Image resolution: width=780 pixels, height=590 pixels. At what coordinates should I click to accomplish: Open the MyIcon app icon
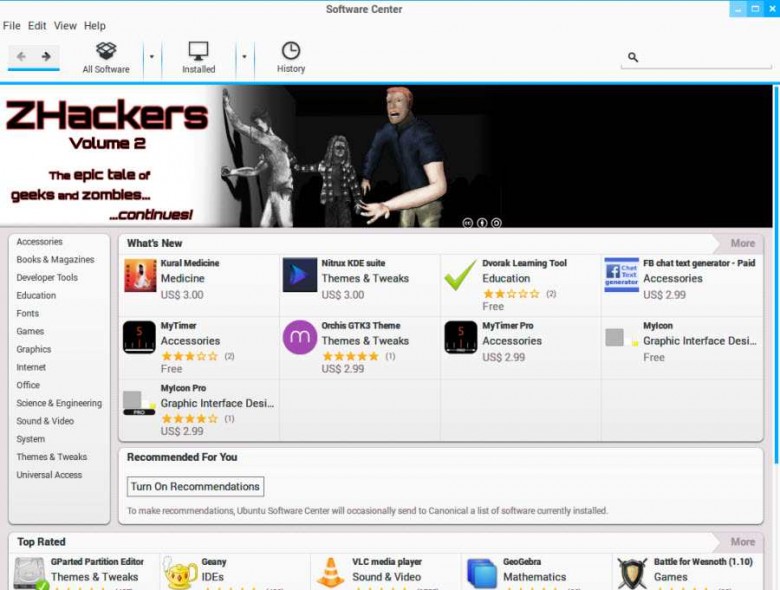click(x=621, y=337)
